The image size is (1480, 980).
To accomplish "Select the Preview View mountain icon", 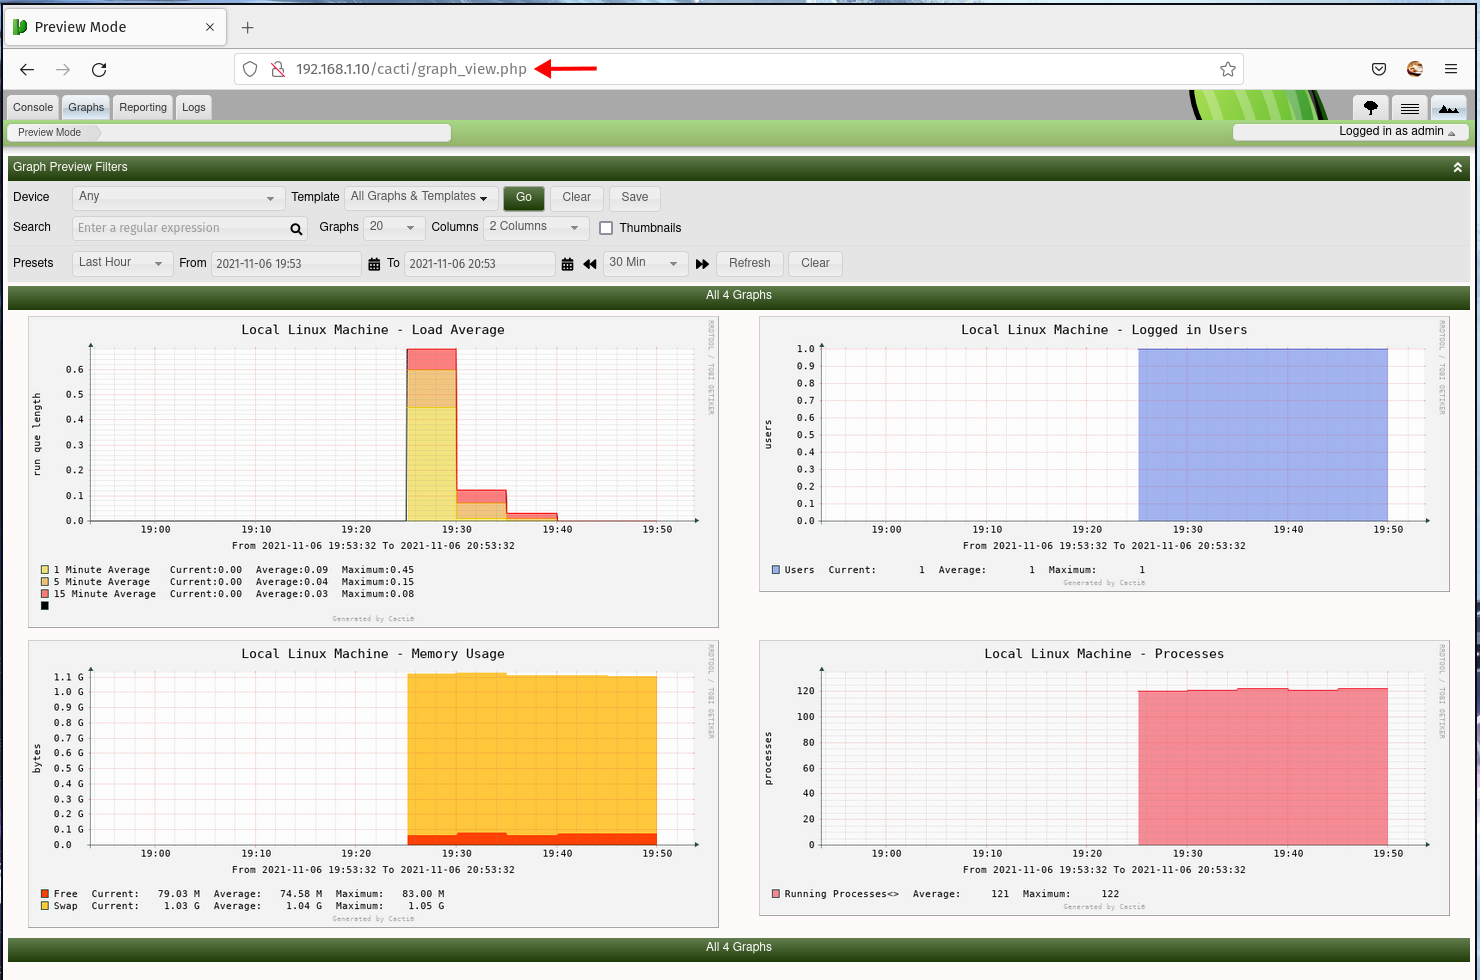I will click(x=1448, y=108).
